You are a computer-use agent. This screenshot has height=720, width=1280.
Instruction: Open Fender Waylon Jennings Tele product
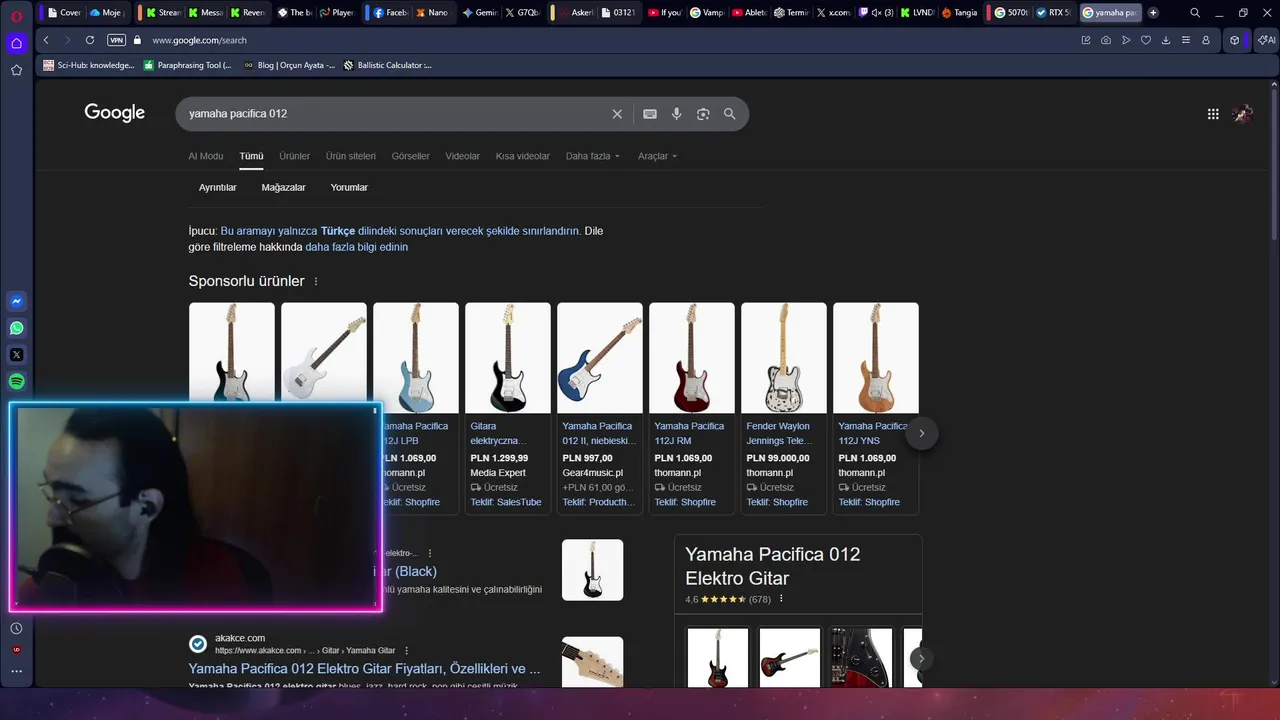(784, 408)
